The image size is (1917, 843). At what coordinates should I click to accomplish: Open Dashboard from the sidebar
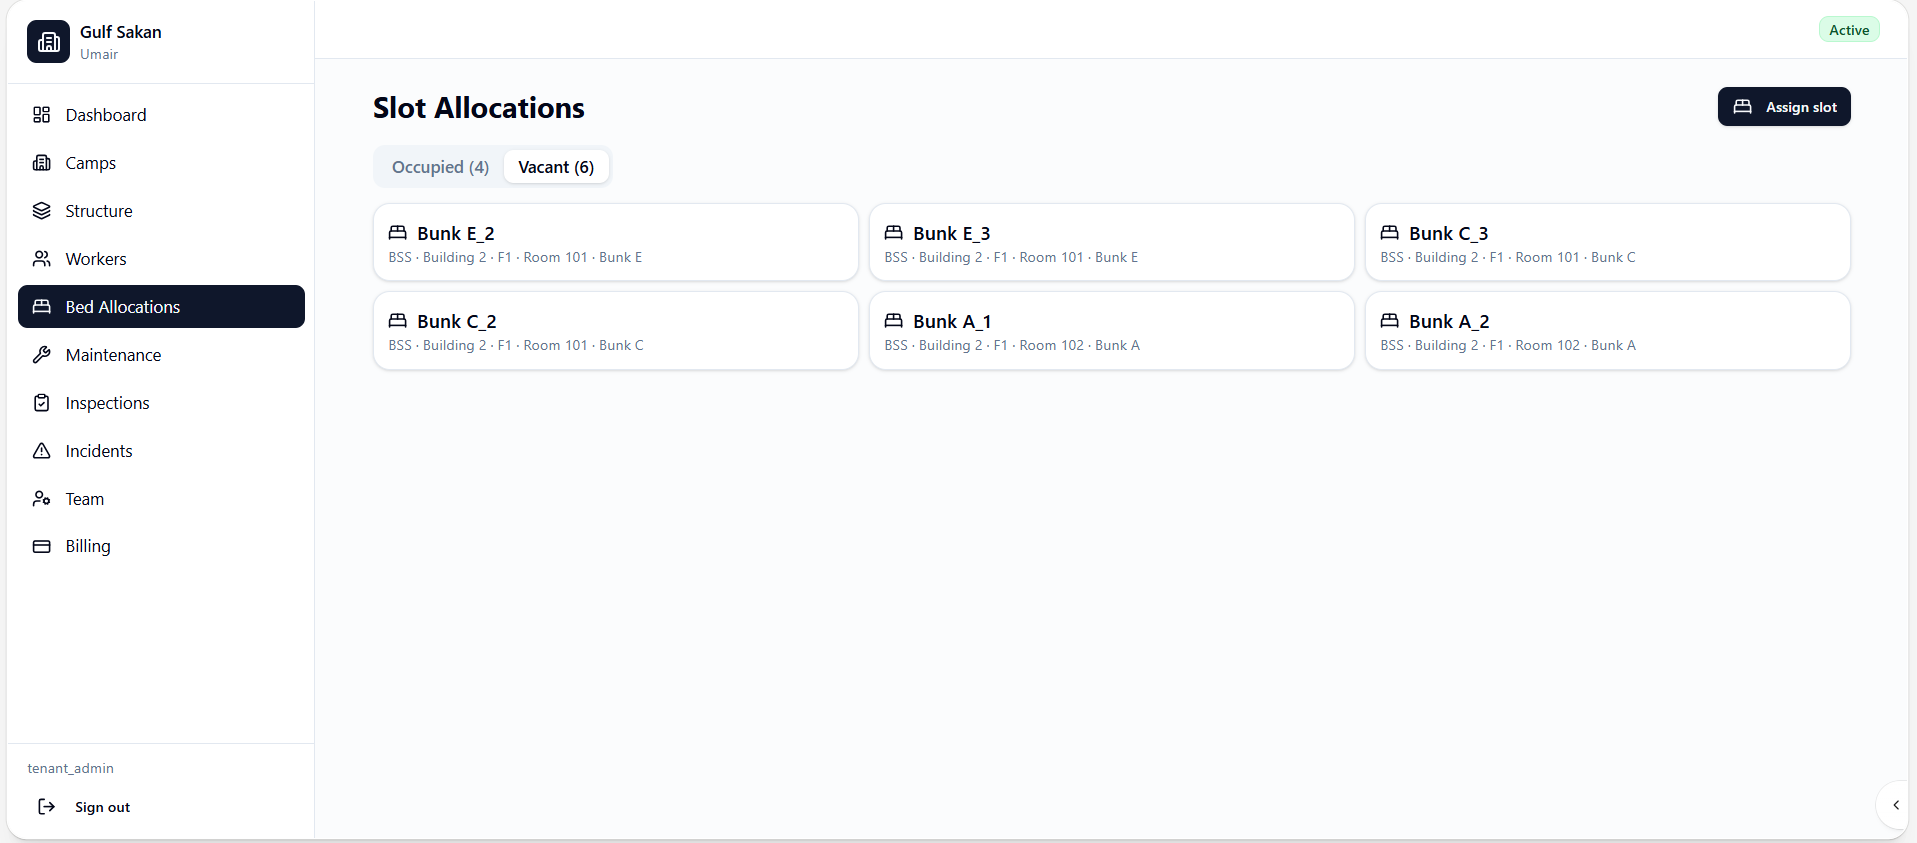pos(161,115)
